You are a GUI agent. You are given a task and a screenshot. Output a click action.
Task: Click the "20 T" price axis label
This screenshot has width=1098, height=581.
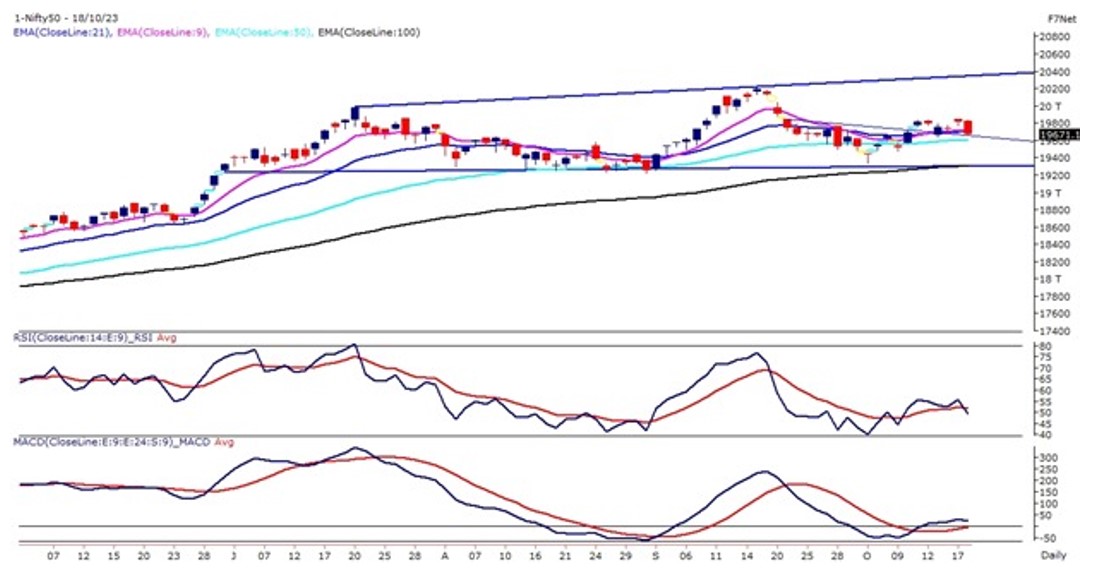(x=1051, y=106)
